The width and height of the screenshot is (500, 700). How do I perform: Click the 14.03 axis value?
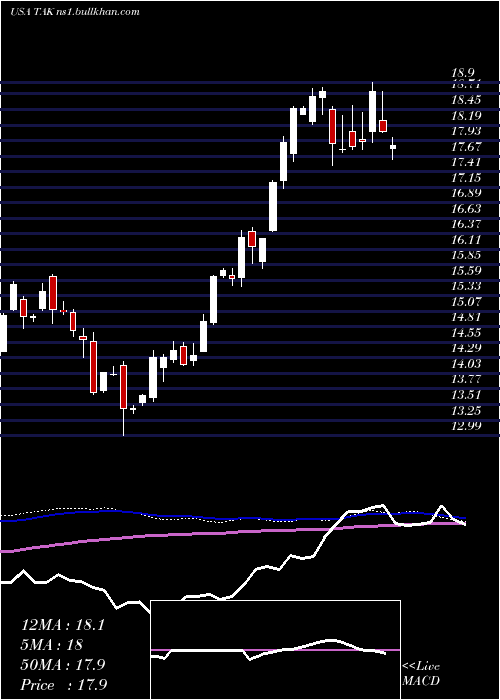pyautogui.click(x=466, y=364)
